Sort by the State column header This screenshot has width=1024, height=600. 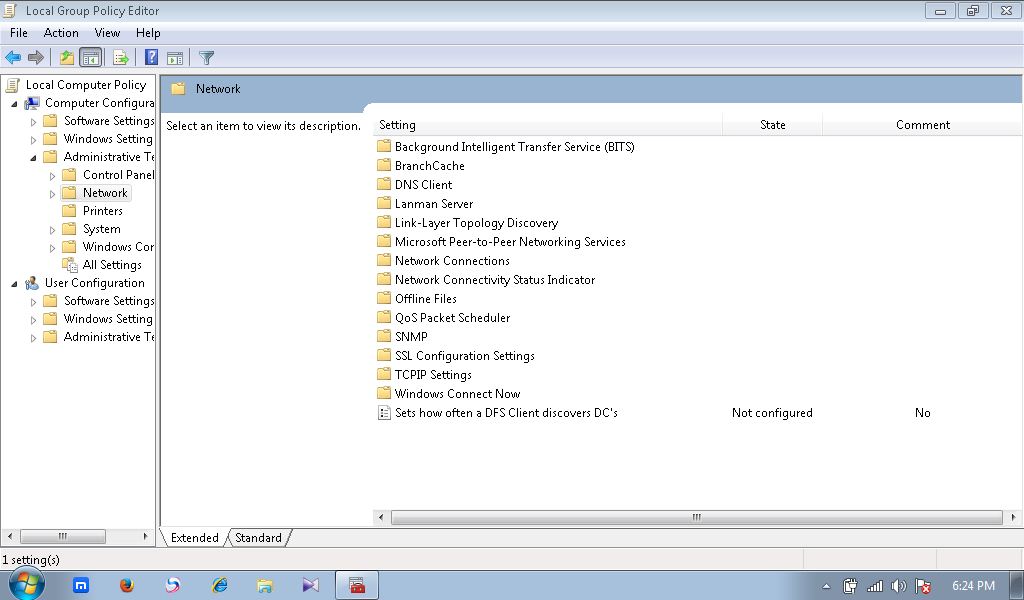click(773, 125)
